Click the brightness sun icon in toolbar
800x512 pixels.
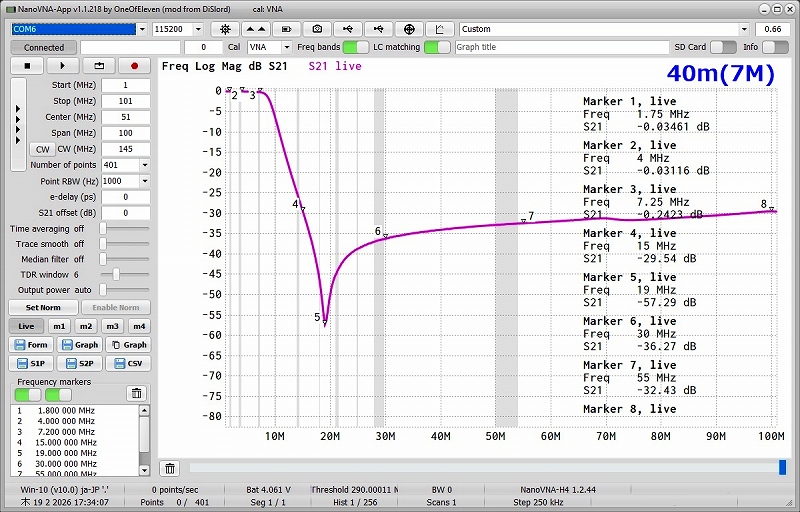pyautogui.click(x=224, y=30)
